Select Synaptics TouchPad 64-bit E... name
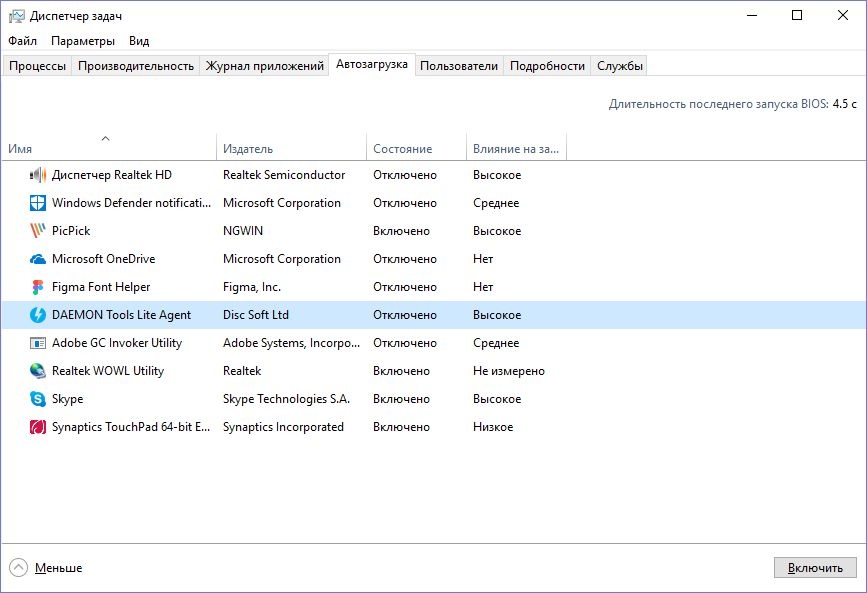This screenshot has width=867, height=593. 131,427
